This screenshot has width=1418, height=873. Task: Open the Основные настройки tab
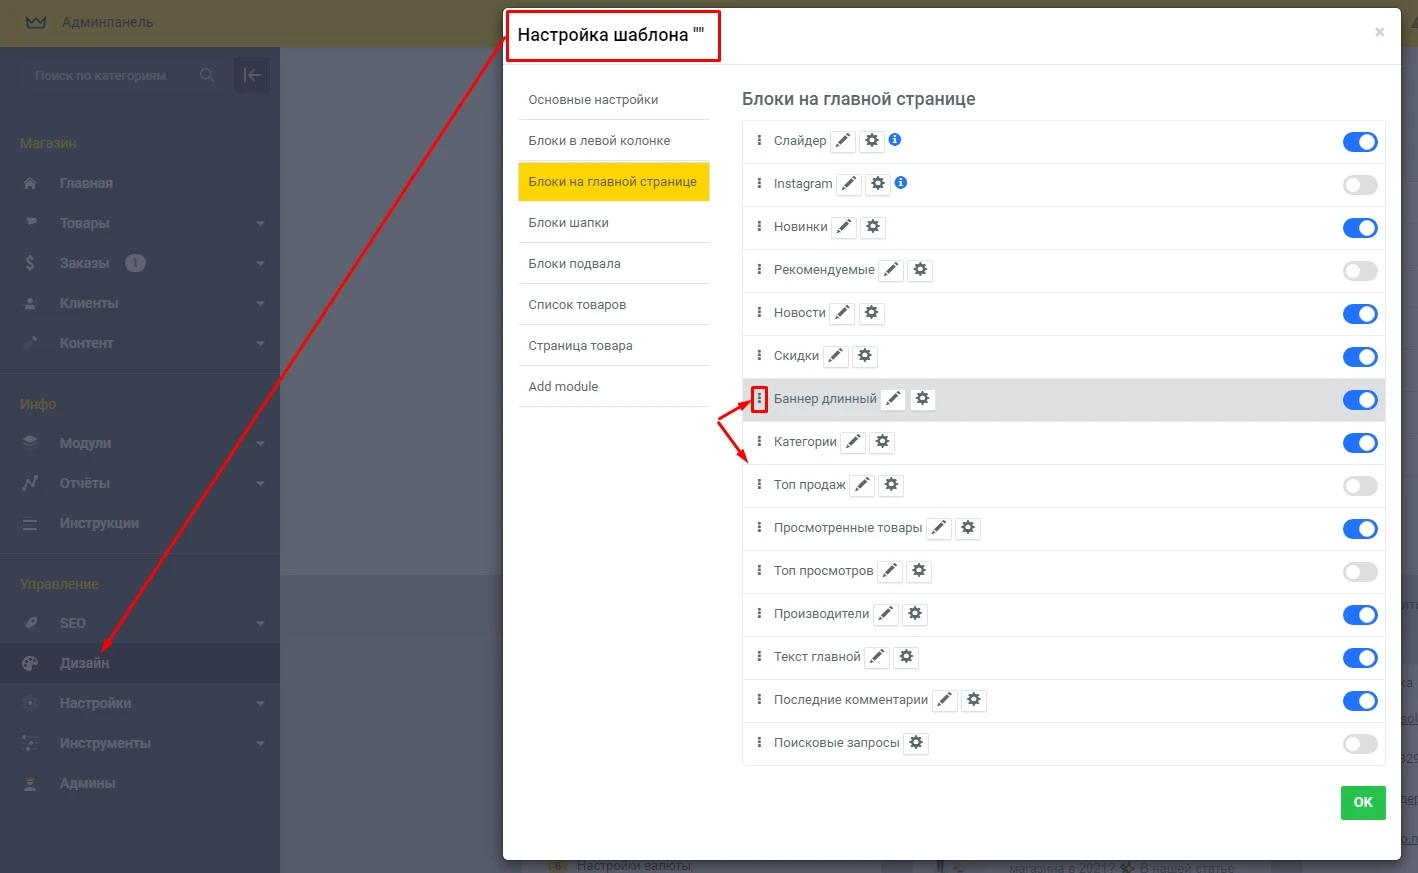tap(593, 100)
